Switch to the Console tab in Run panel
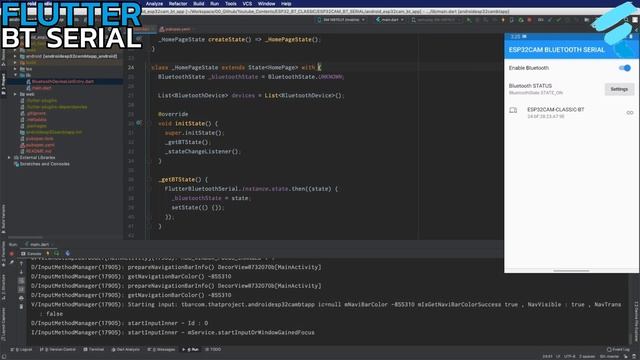This screenshot has height=360, width=640. (x=31, y=254)
